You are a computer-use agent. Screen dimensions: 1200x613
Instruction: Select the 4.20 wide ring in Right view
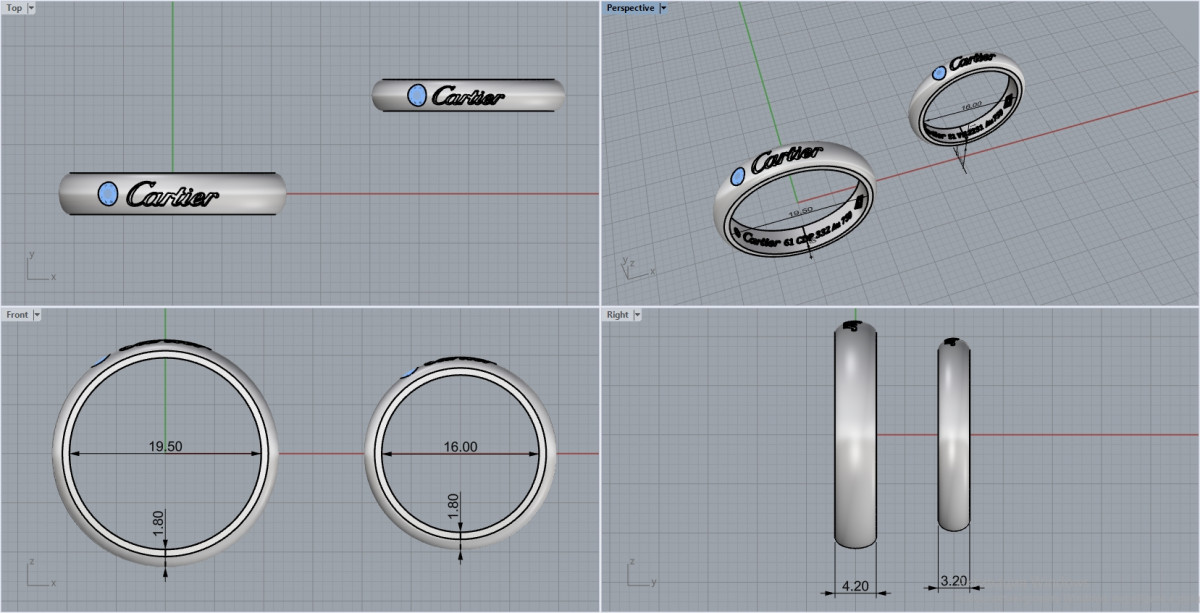pos(857,435)
